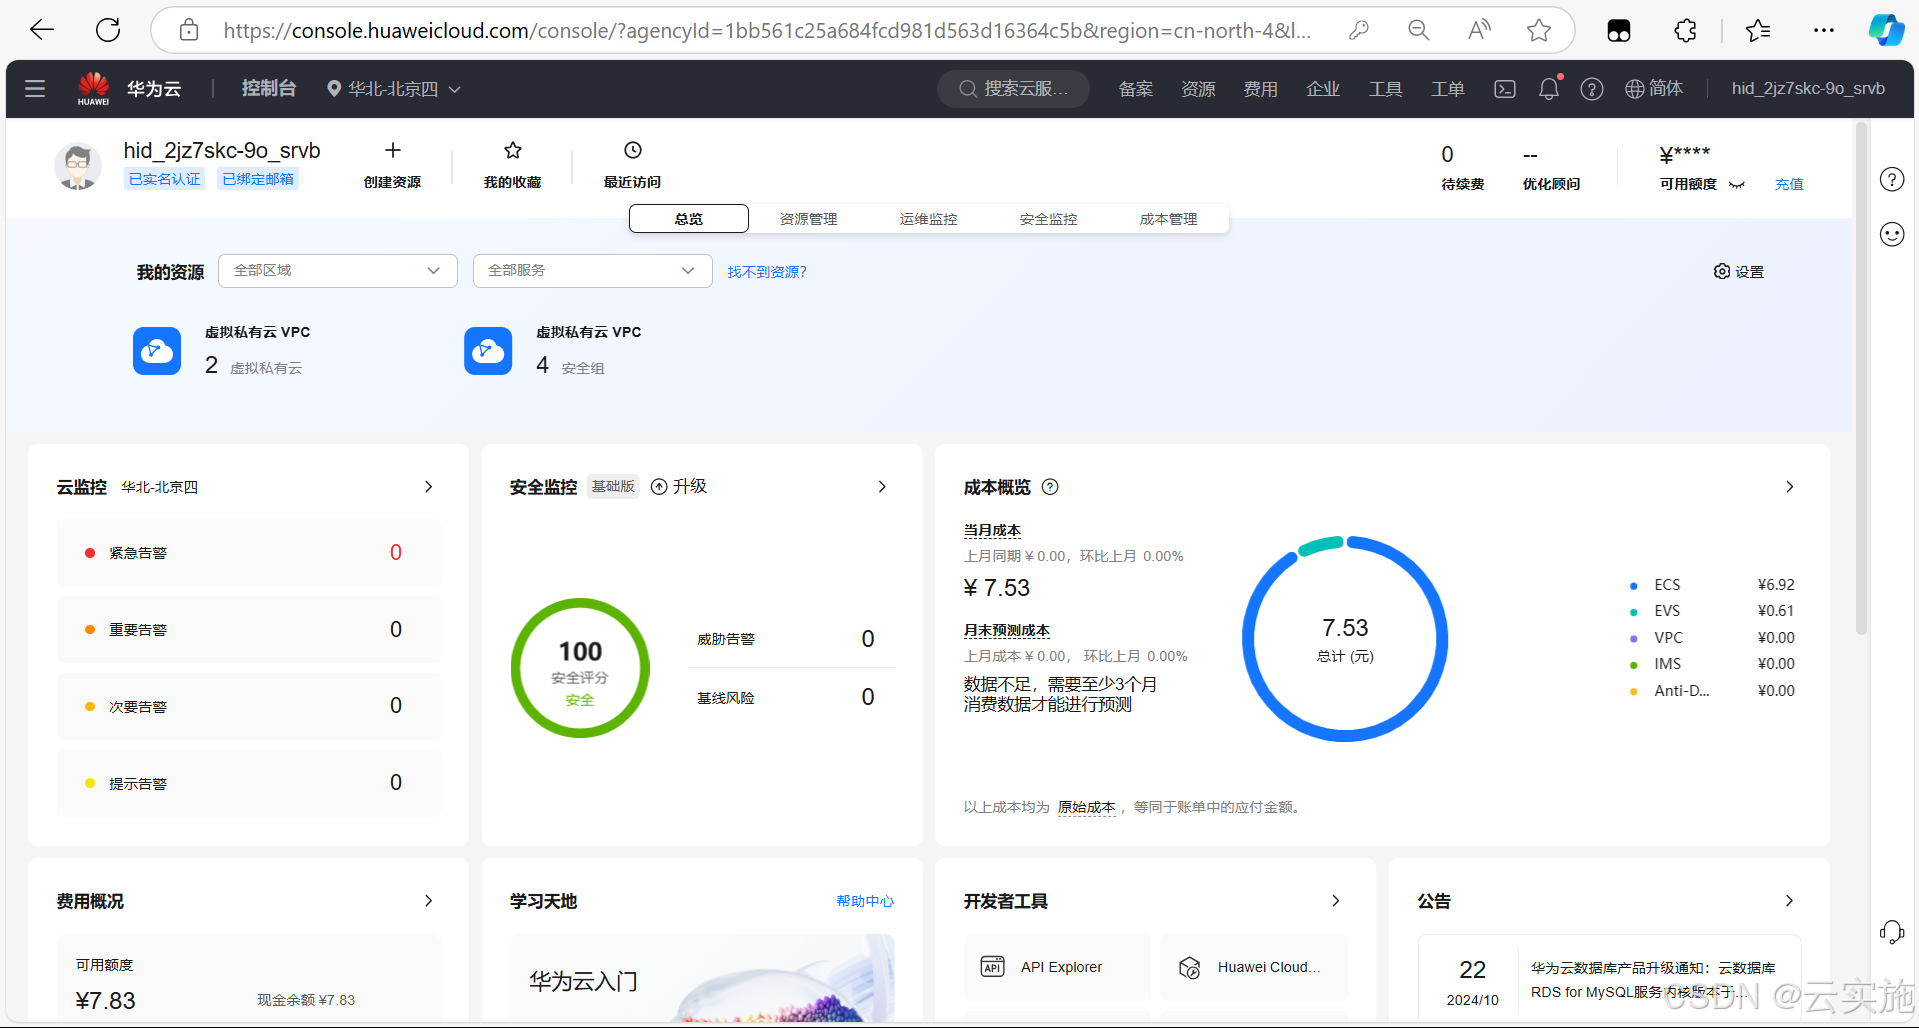
Task: Click the smiley feedback icon on right sidebar
Action: tap(1891, 234)
